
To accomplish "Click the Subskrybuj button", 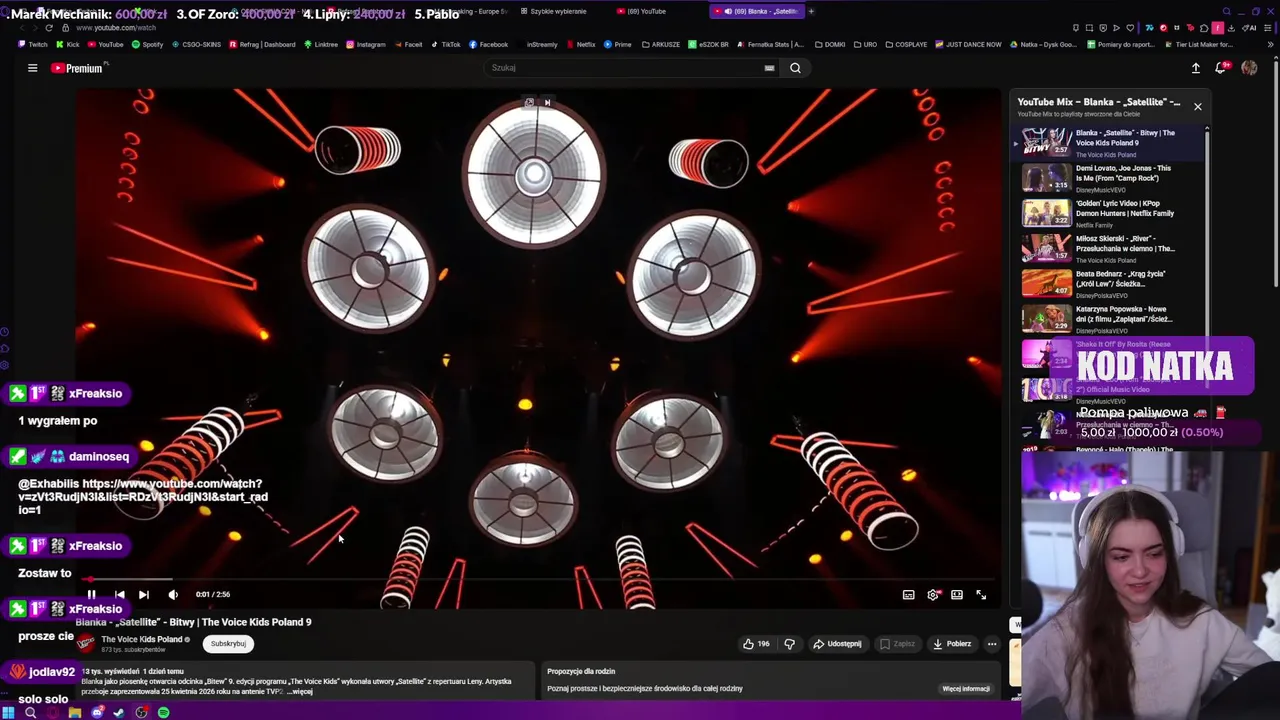I will [228, 644].
